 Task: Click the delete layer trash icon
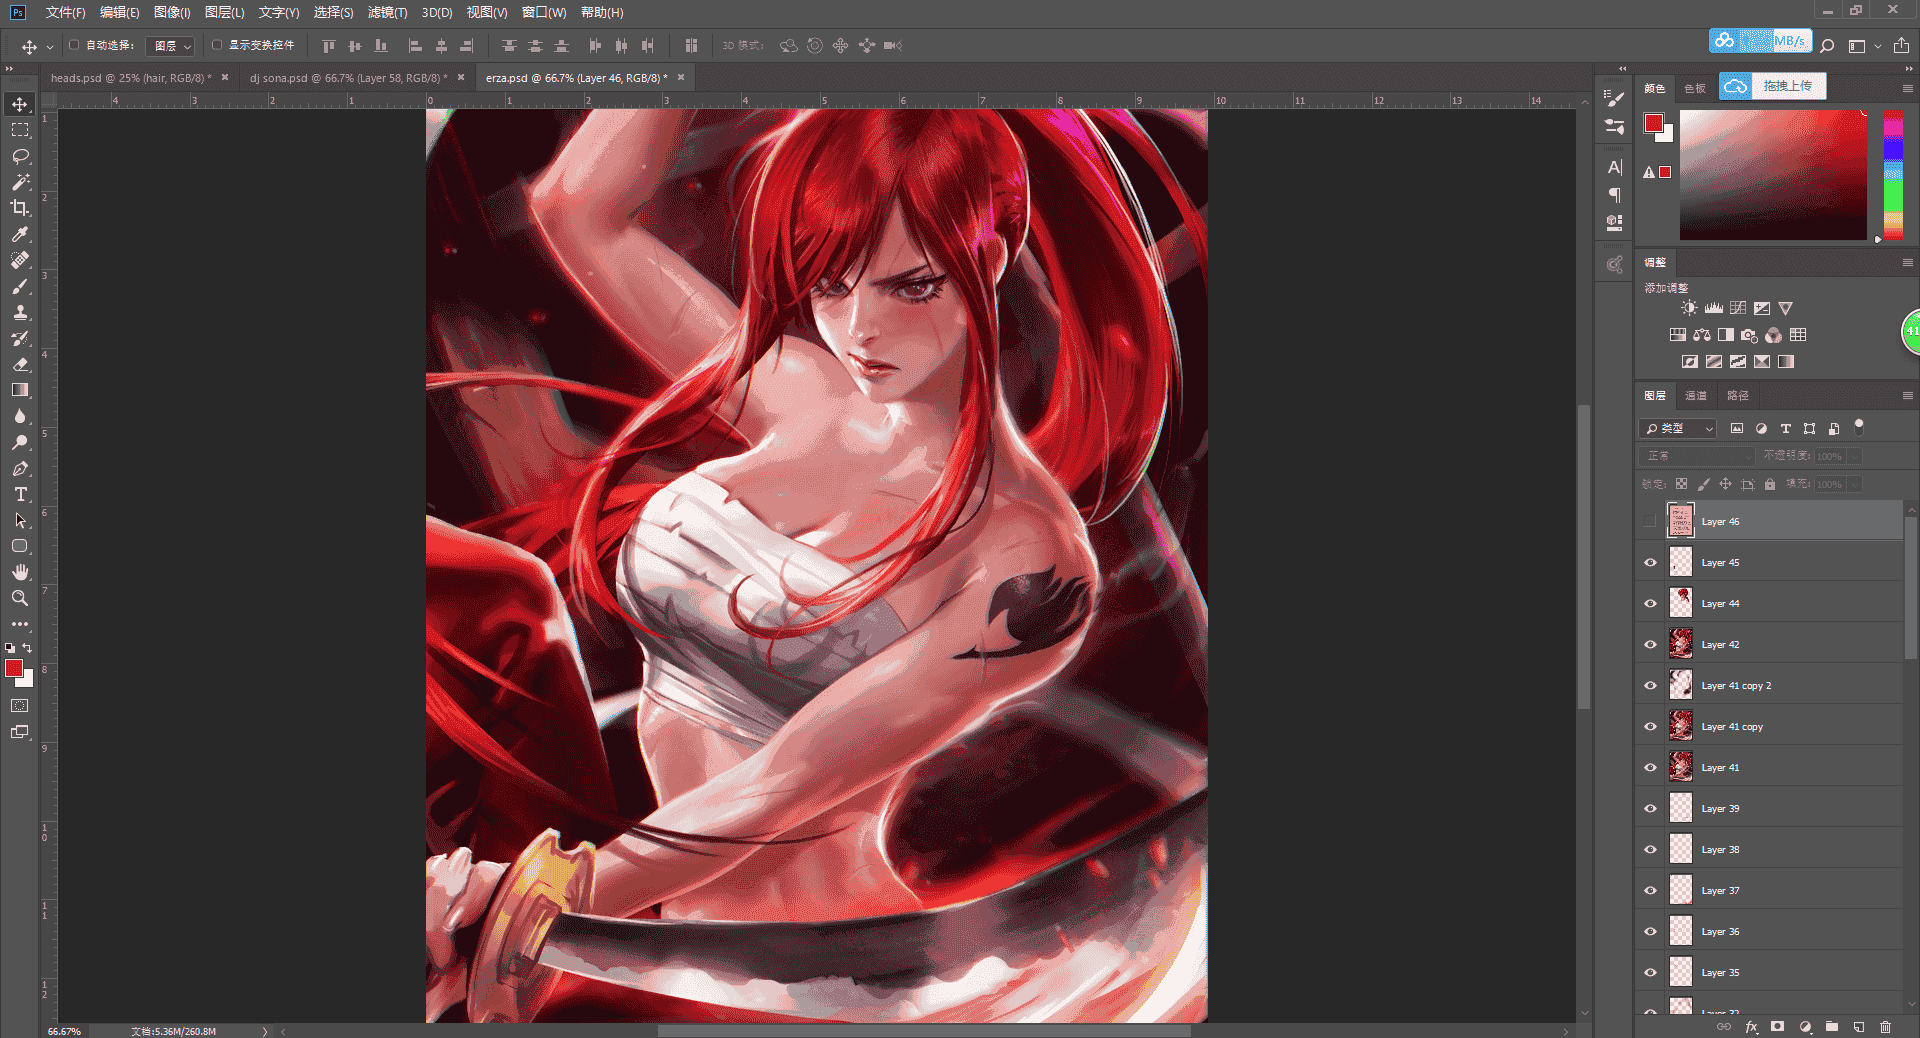(1885, 1026)
